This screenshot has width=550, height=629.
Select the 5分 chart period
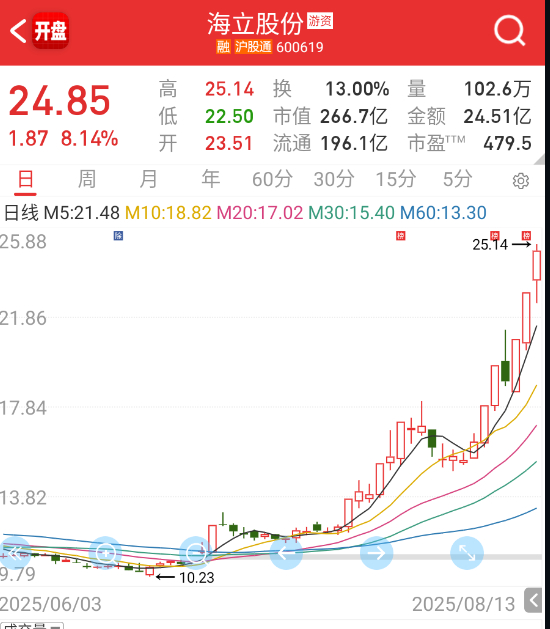click(x=457, y=179)
